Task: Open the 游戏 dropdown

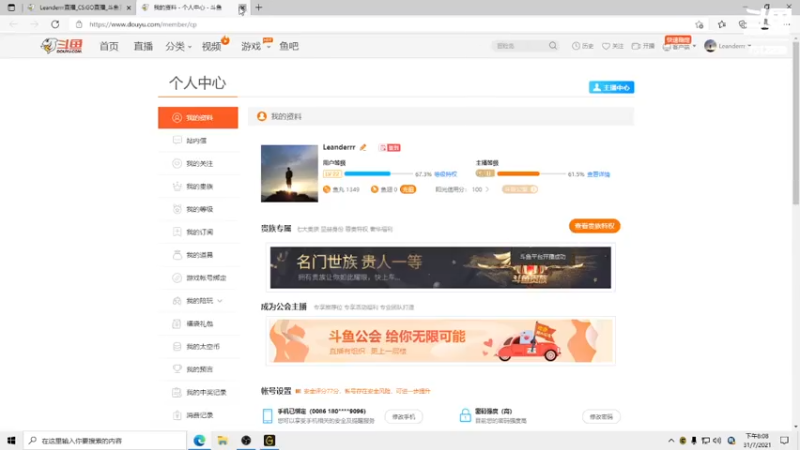Action: click(256, 46)
